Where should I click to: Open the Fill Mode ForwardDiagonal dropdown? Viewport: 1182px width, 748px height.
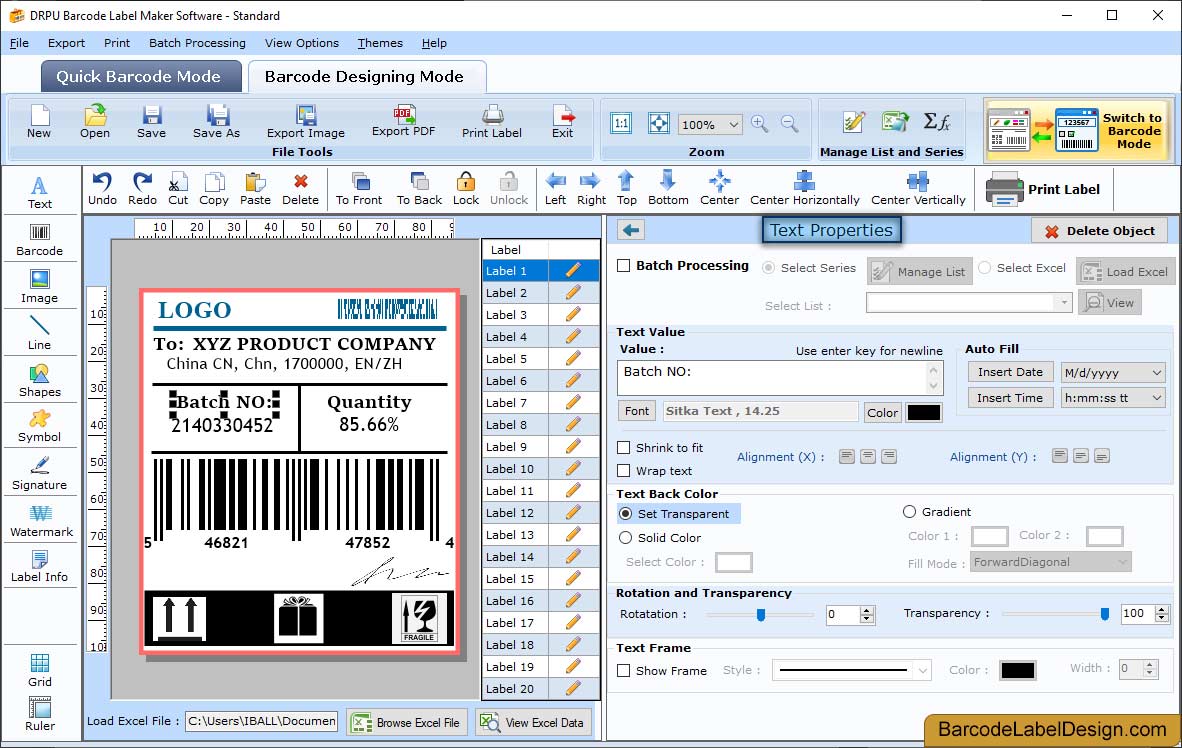[x=1122, y=562]
